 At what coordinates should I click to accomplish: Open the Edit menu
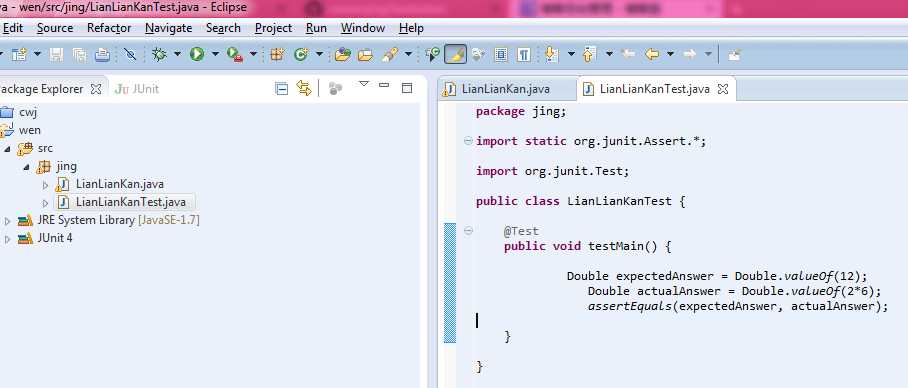click(12, 28)
